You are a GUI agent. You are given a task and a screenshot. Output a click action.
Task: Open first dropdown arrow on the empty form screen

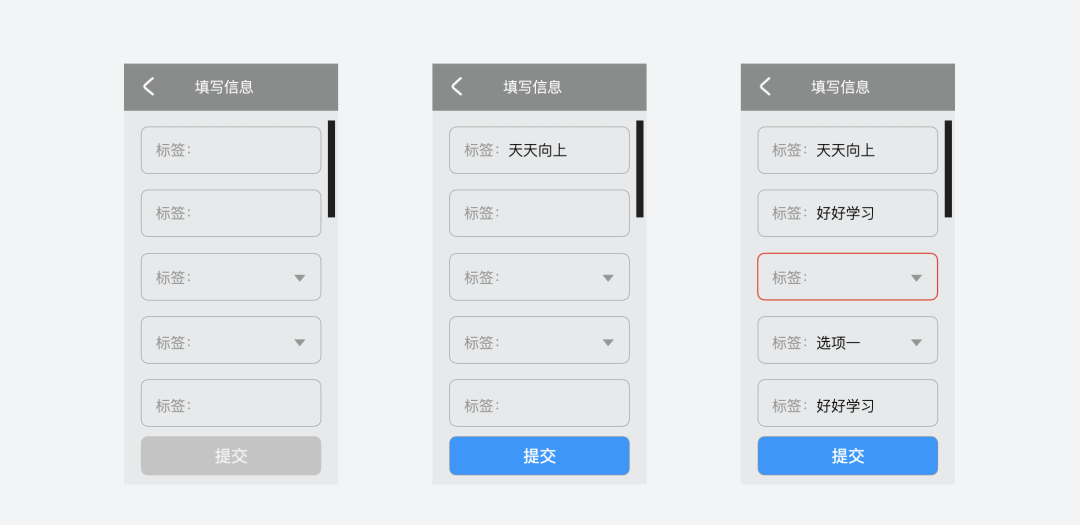(x=300, y=278)
